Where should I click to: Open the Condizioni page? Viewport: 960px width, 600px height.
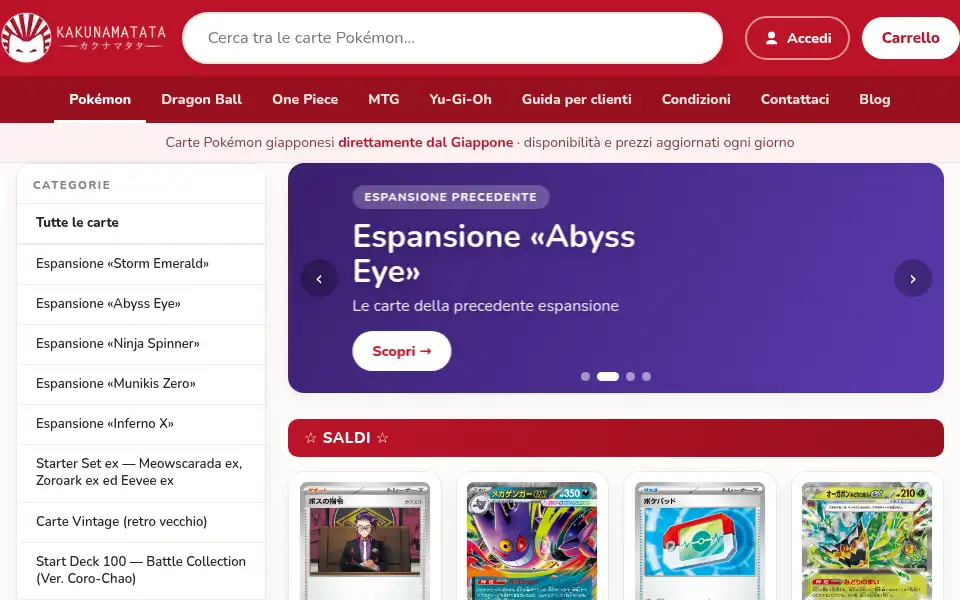pyautogui.click(x=696, y=99)
